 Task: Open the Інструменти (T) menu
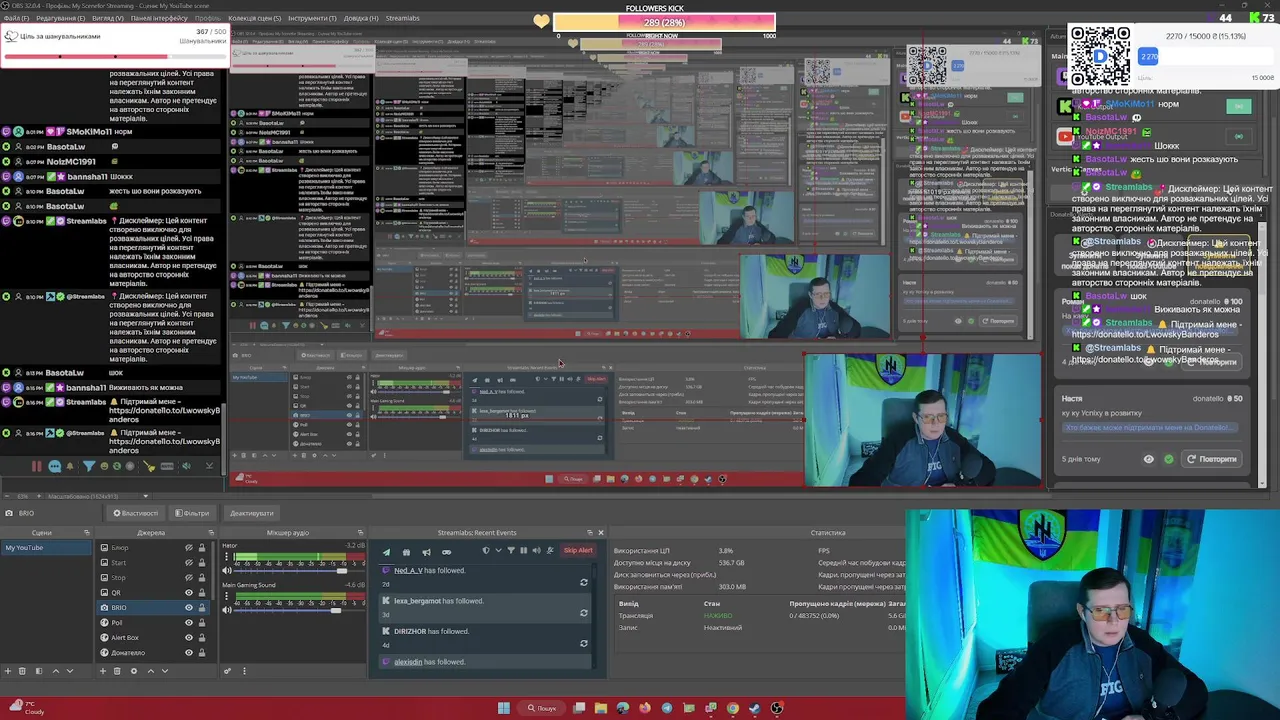coord(312,18)
